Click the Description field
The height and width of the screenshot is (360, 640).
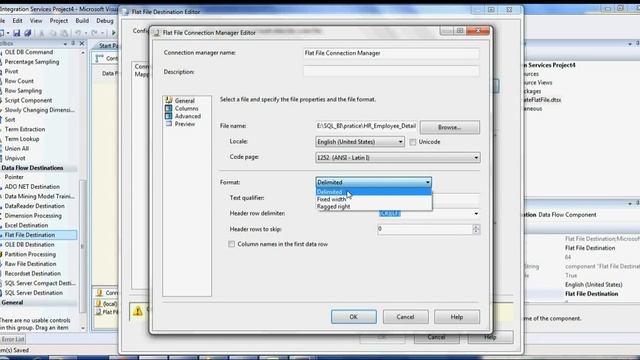tap(391, 71)
